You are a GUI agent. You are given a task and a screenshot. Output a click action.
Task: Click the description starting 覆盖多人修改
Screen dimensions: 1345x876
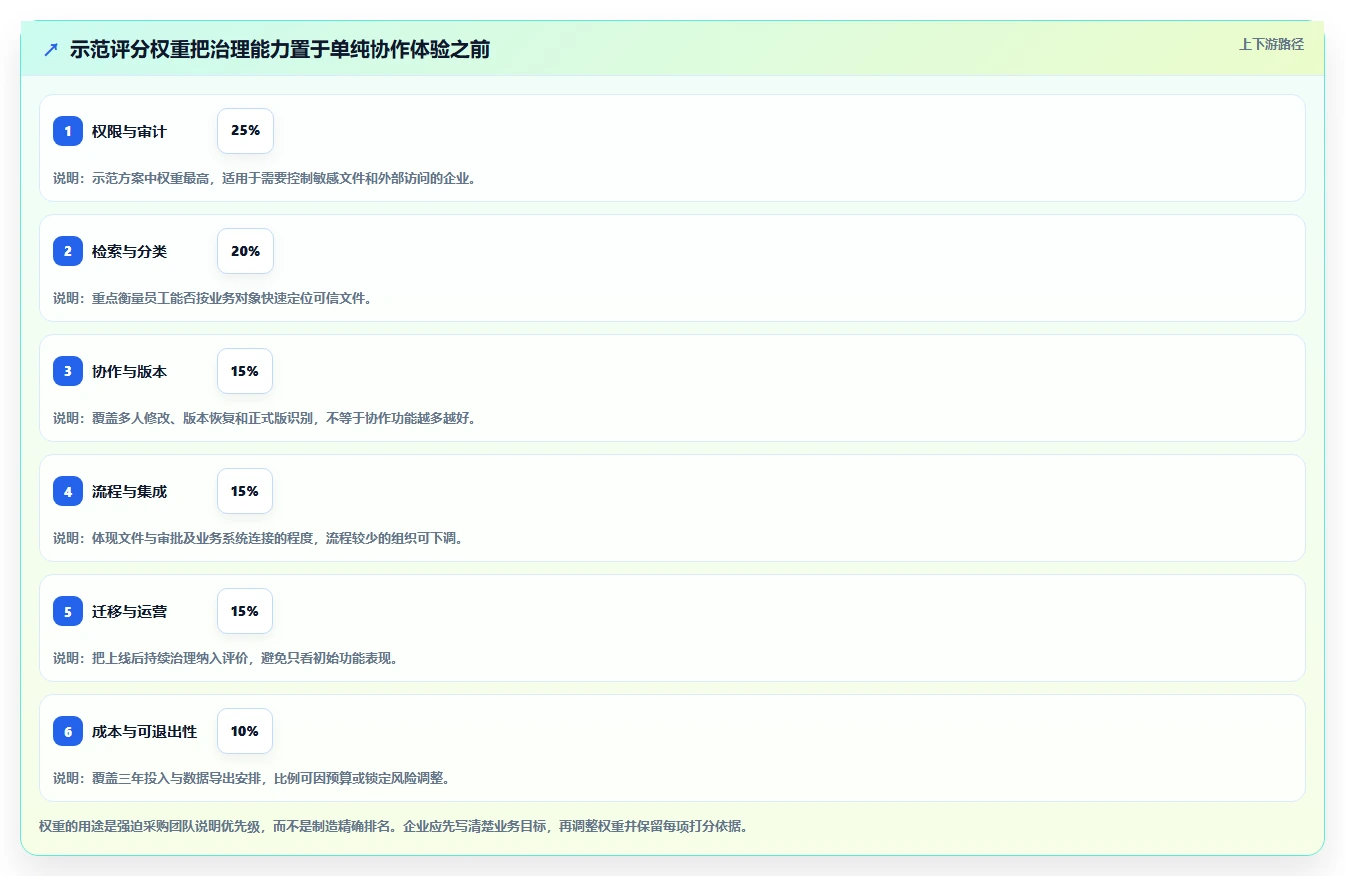point(266,418)
